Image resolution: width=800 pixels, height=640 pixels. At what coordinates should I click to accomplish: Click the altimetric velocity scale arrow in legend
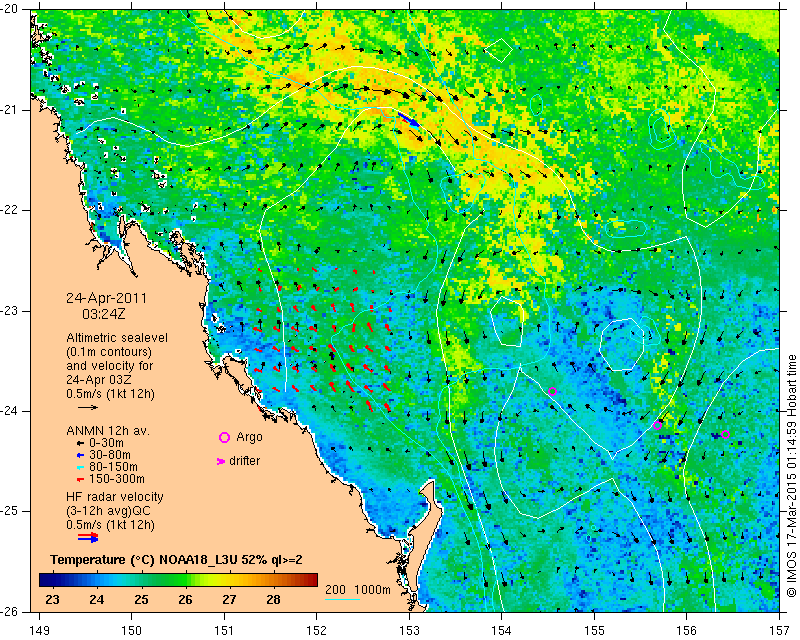(x=88, y=407)
